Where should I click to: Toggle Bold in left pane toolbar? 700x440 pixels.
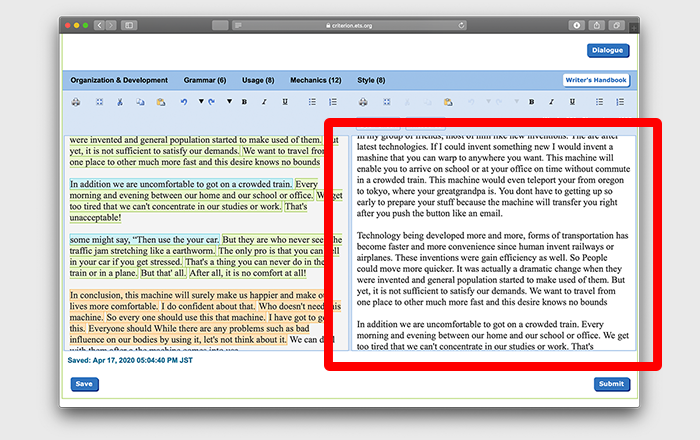point(244,102)
